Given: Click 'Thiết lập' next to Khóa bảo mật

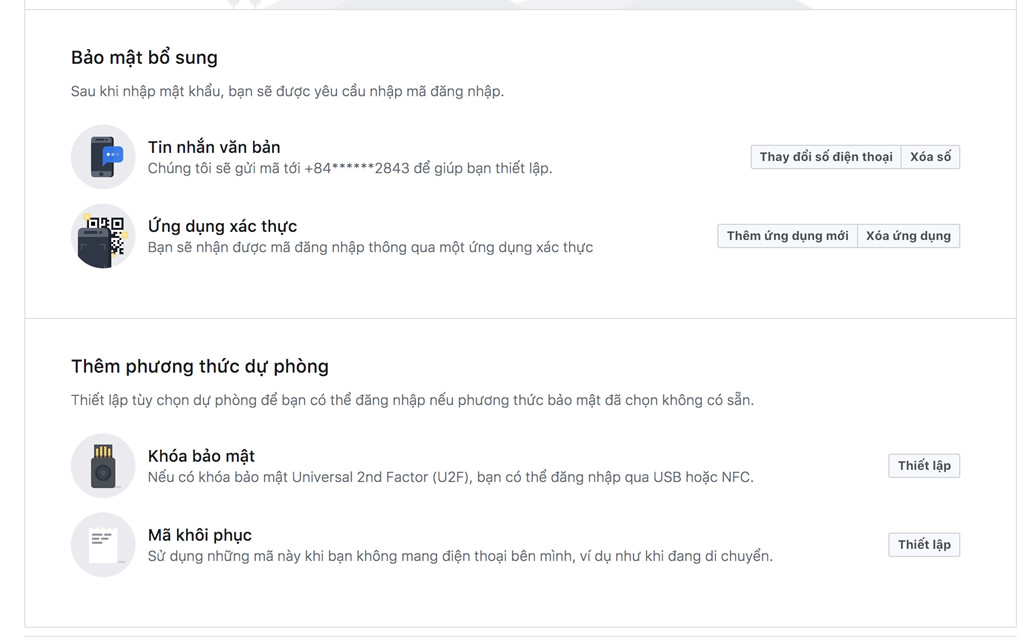Looking at the screenshot, I should click(924, 465).
